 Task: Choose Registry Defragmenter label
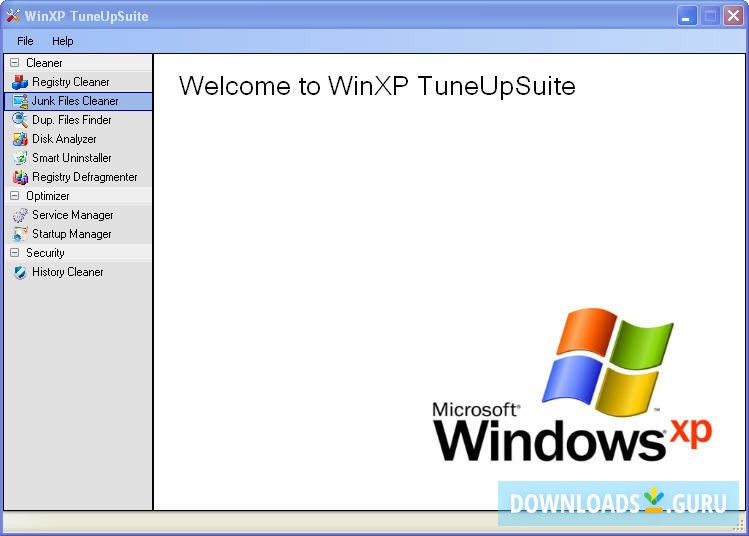(x=85, y=177)
